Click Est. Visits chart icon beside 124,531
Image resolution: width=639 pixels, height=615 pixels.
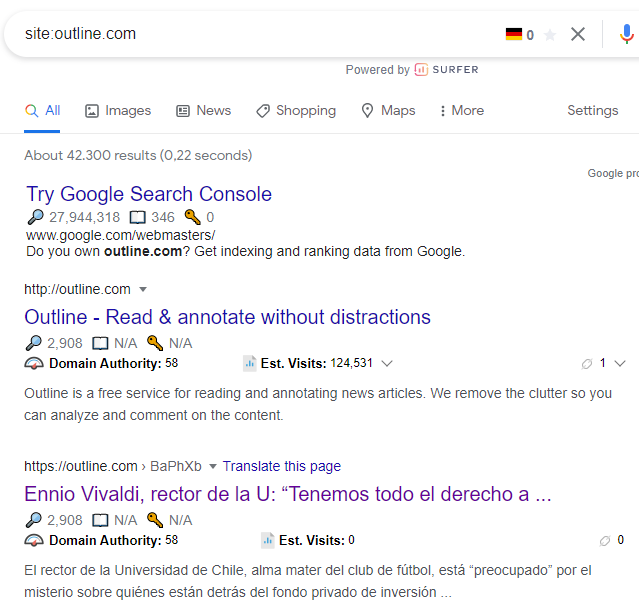(x=249, y=363)
